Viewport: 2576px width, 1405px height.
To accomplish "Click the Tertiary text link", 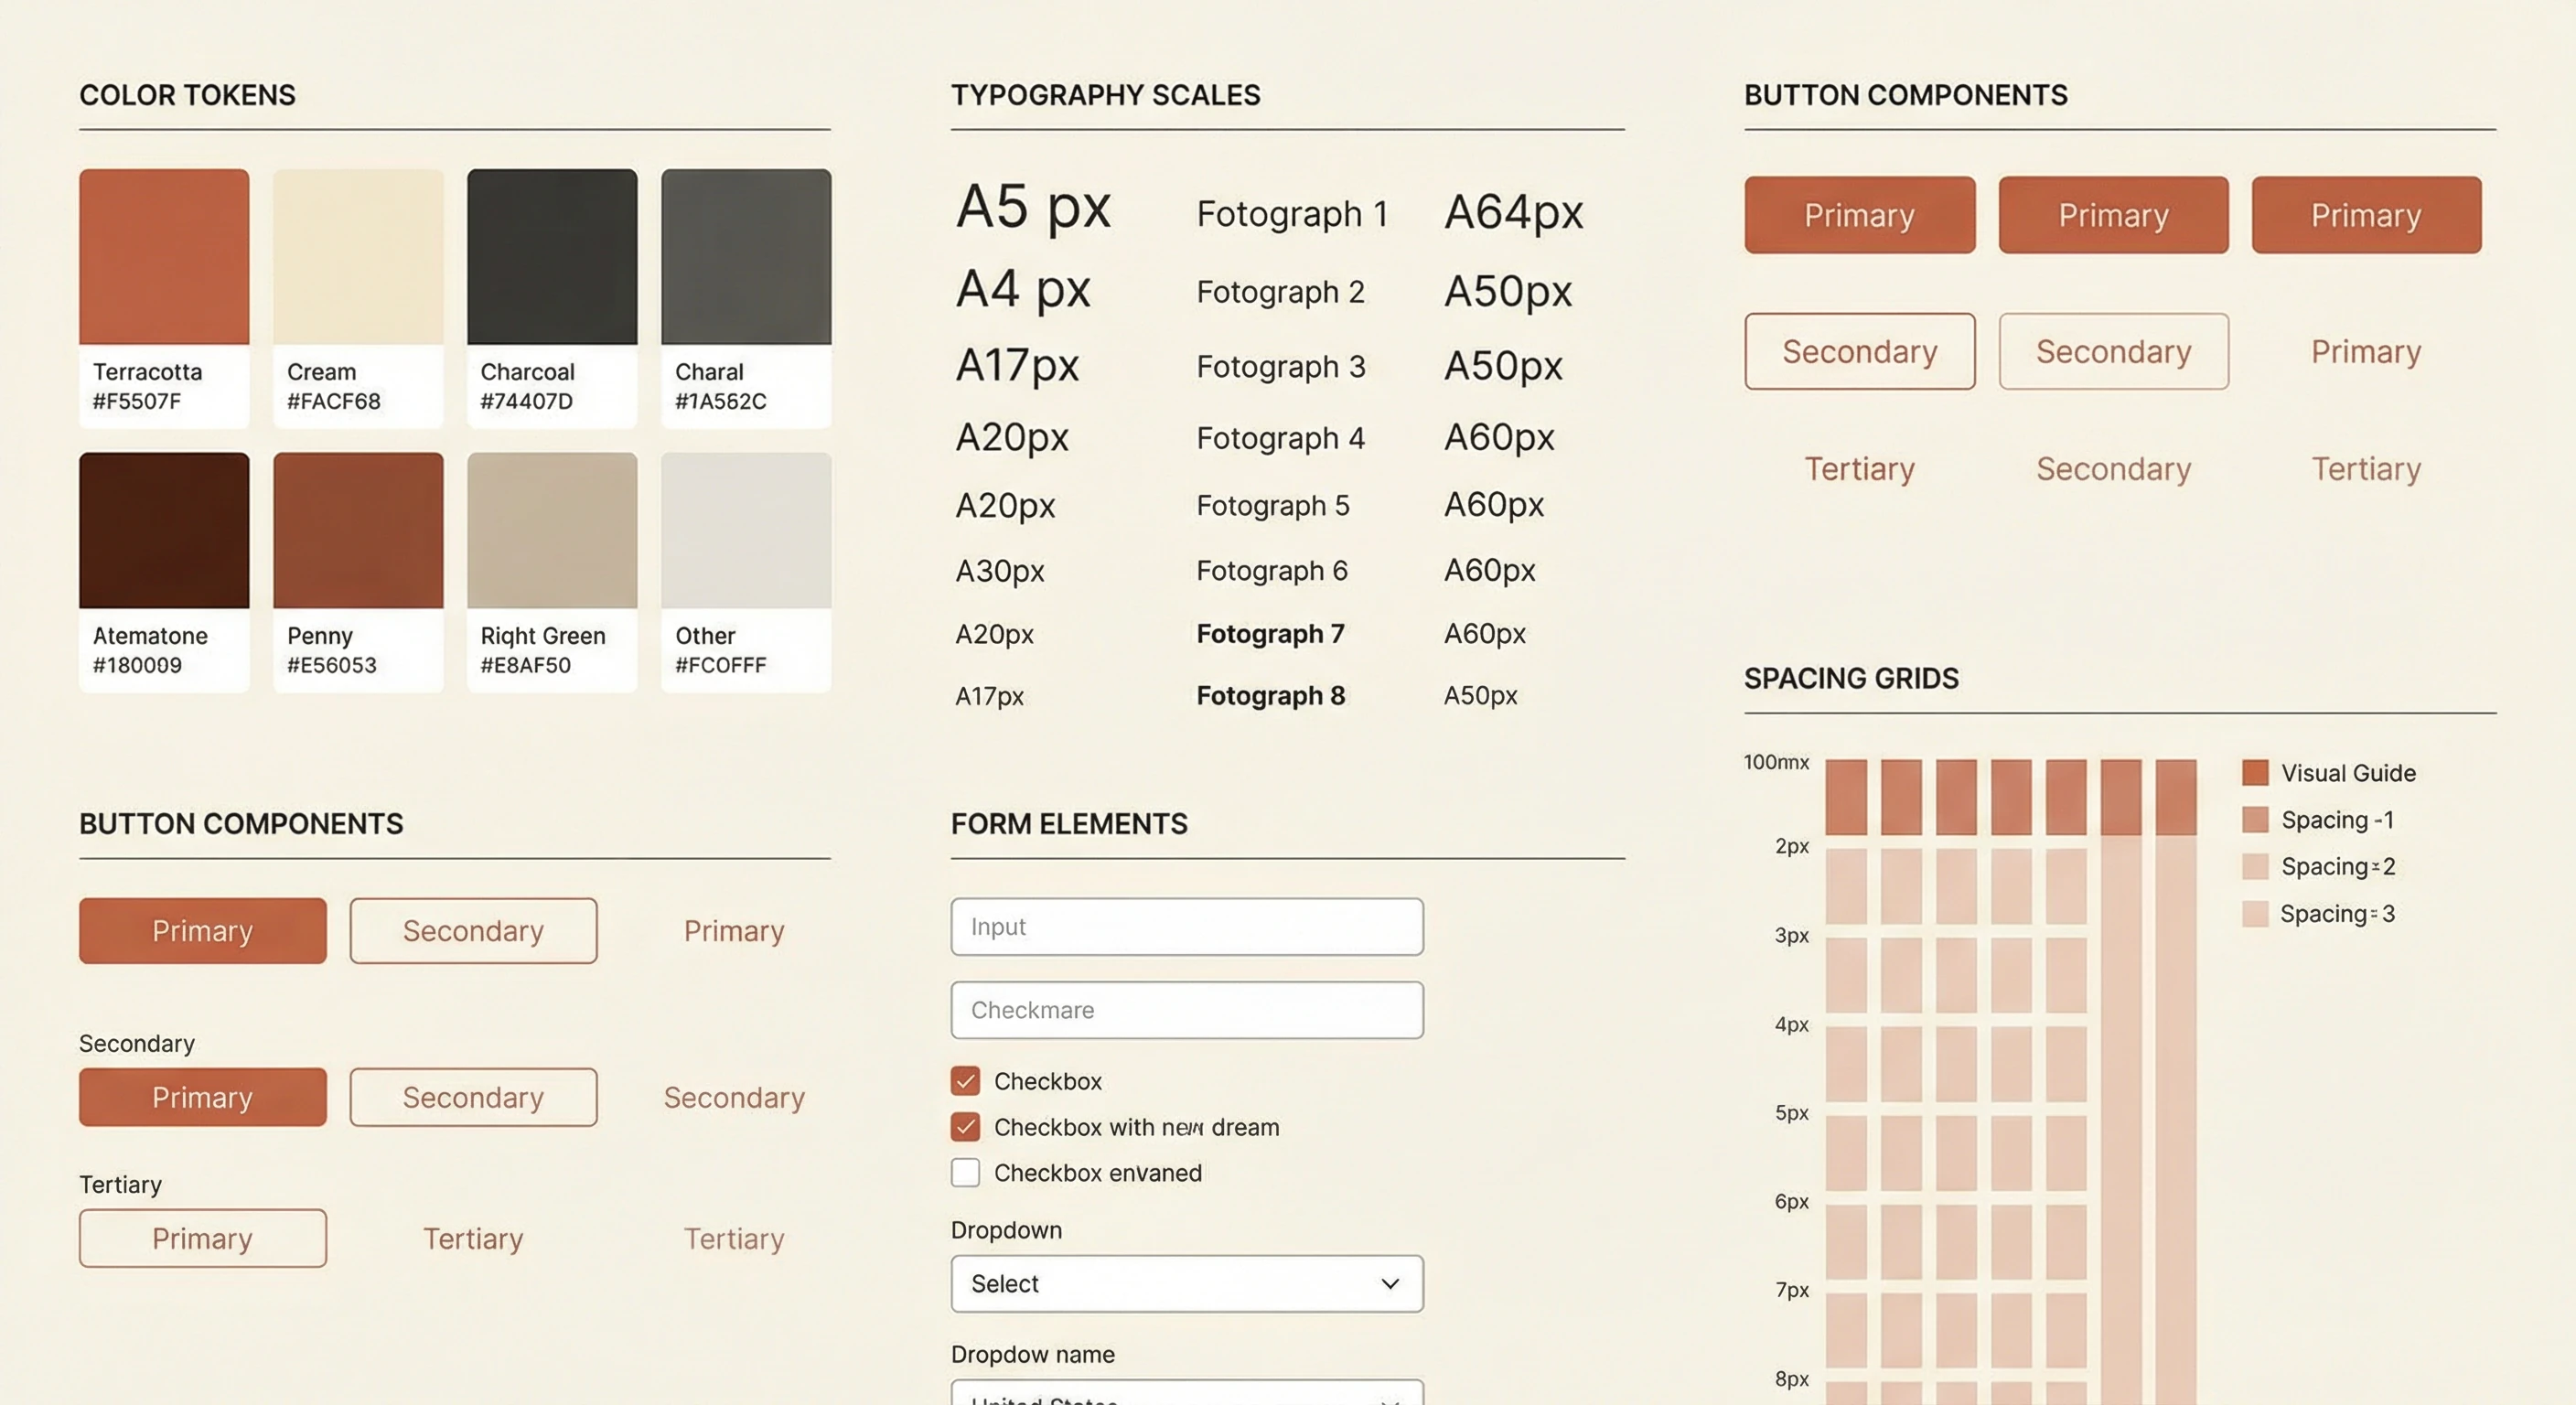I will click(x=473, y=1238).
